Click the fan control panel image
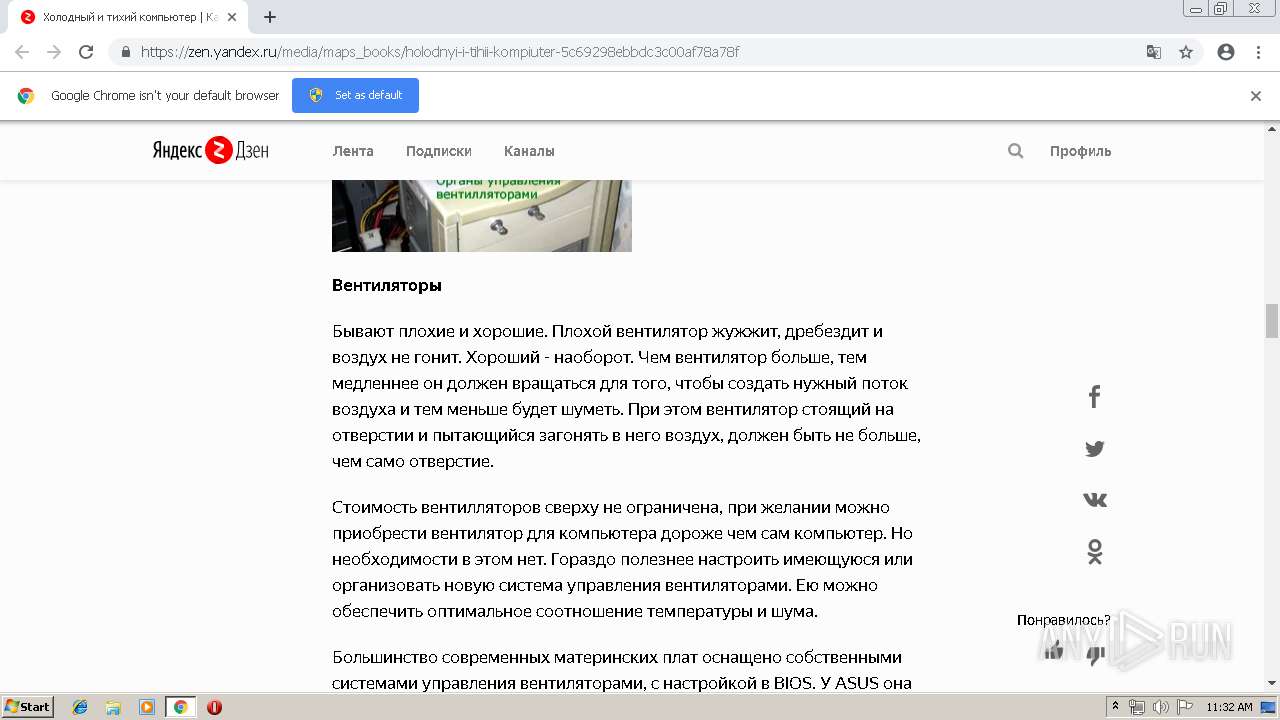Viewport: 1280px width, 720px height. pyautogui.click(x=482, y=216)
